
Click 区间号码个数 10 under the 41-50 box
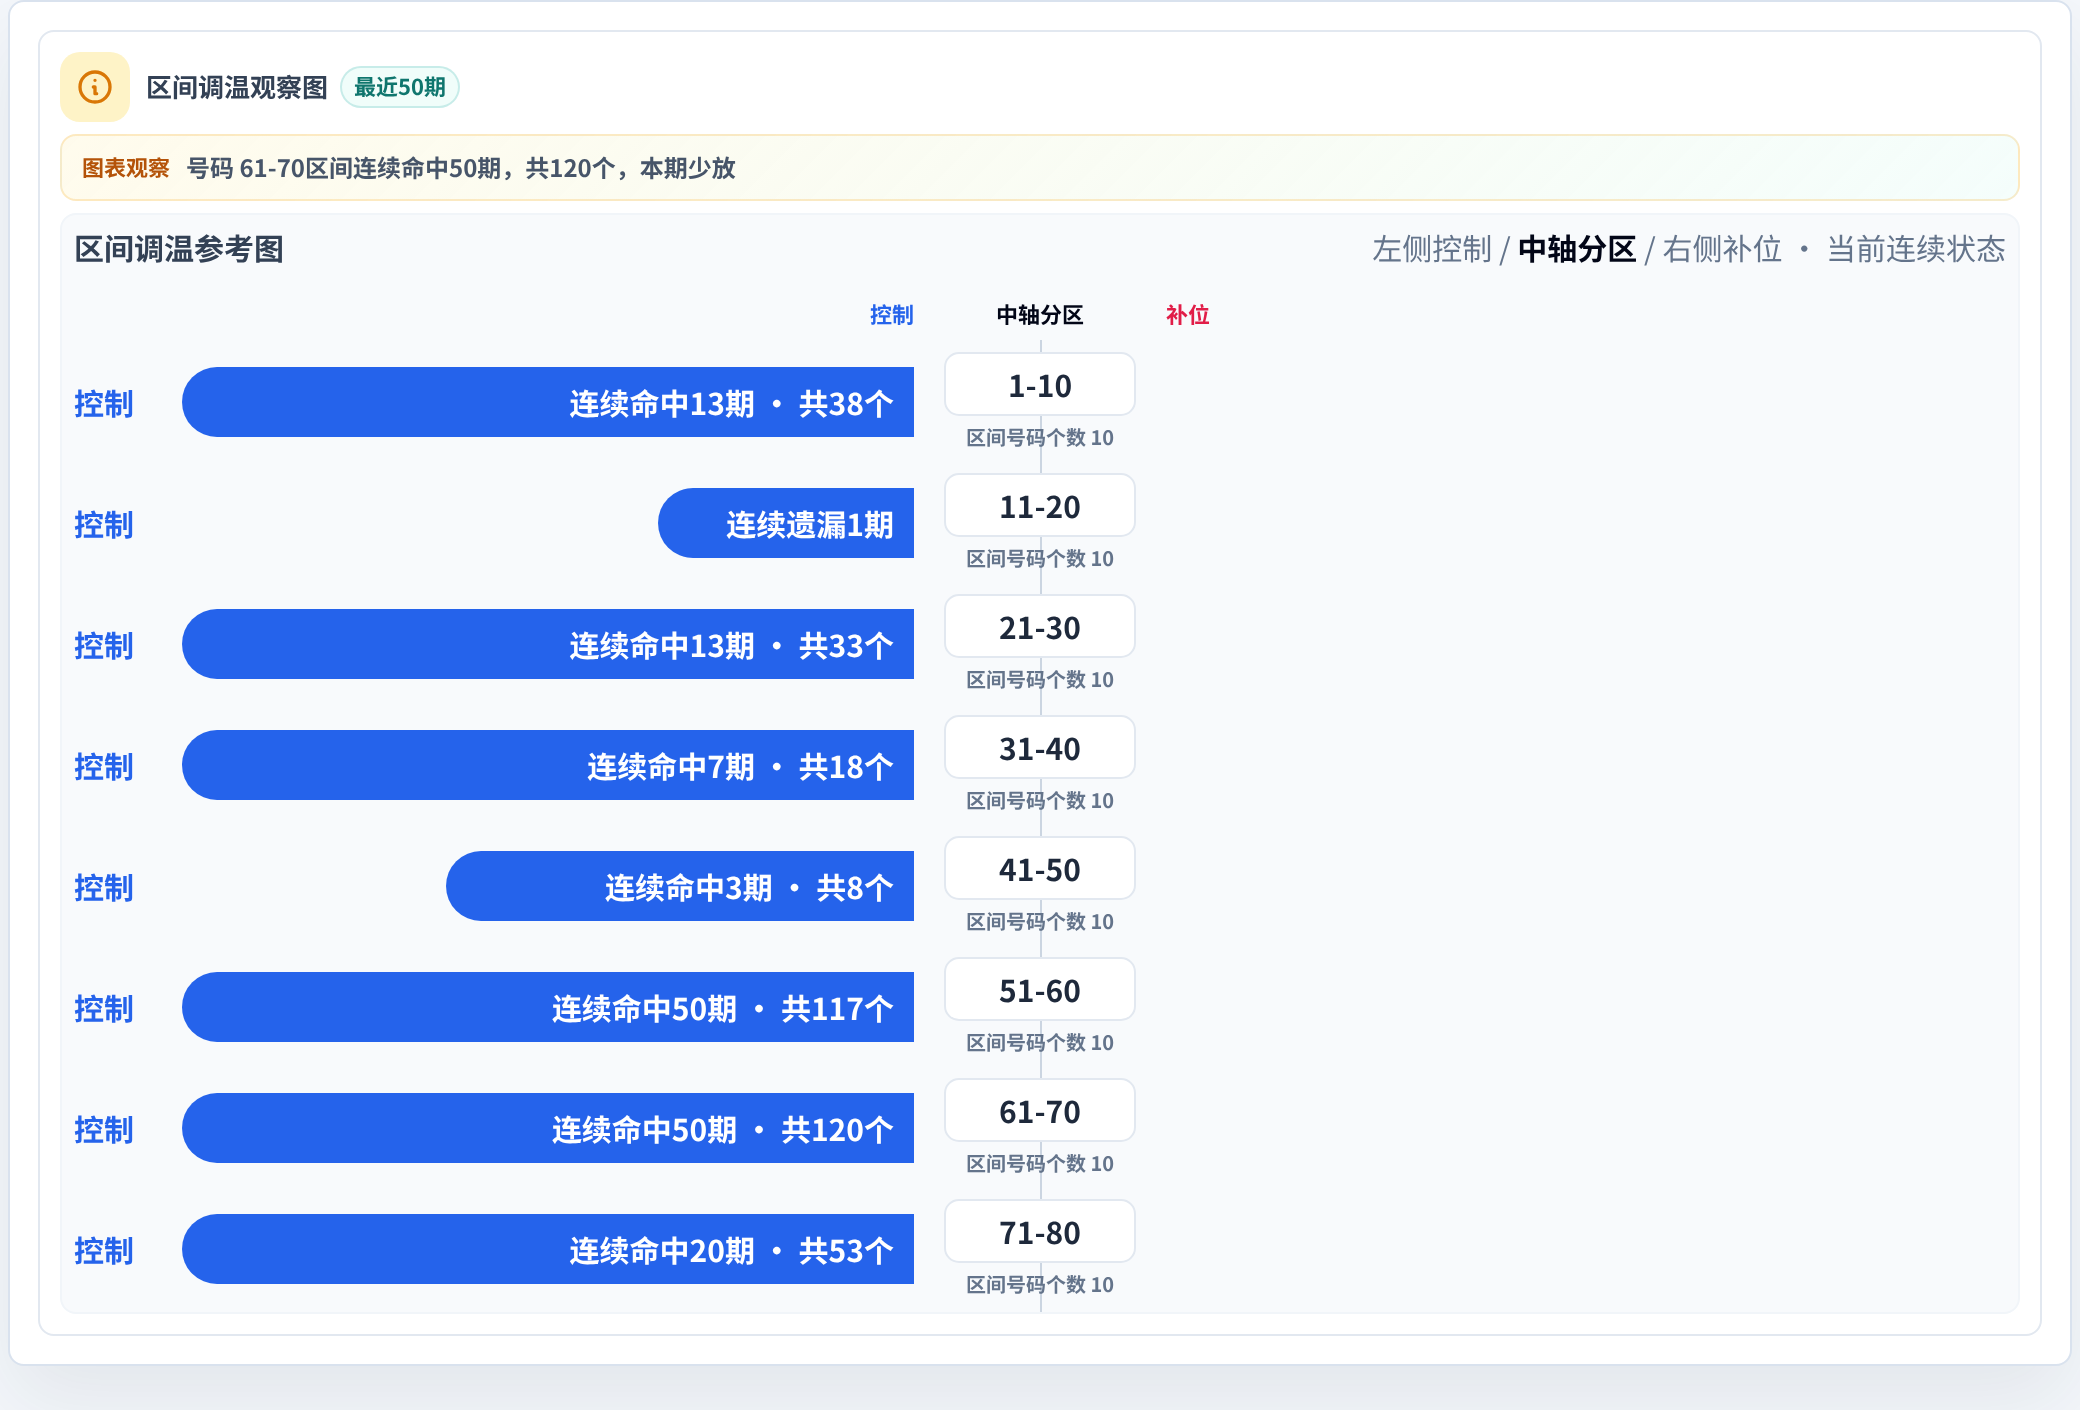(x=1040, y=922)
